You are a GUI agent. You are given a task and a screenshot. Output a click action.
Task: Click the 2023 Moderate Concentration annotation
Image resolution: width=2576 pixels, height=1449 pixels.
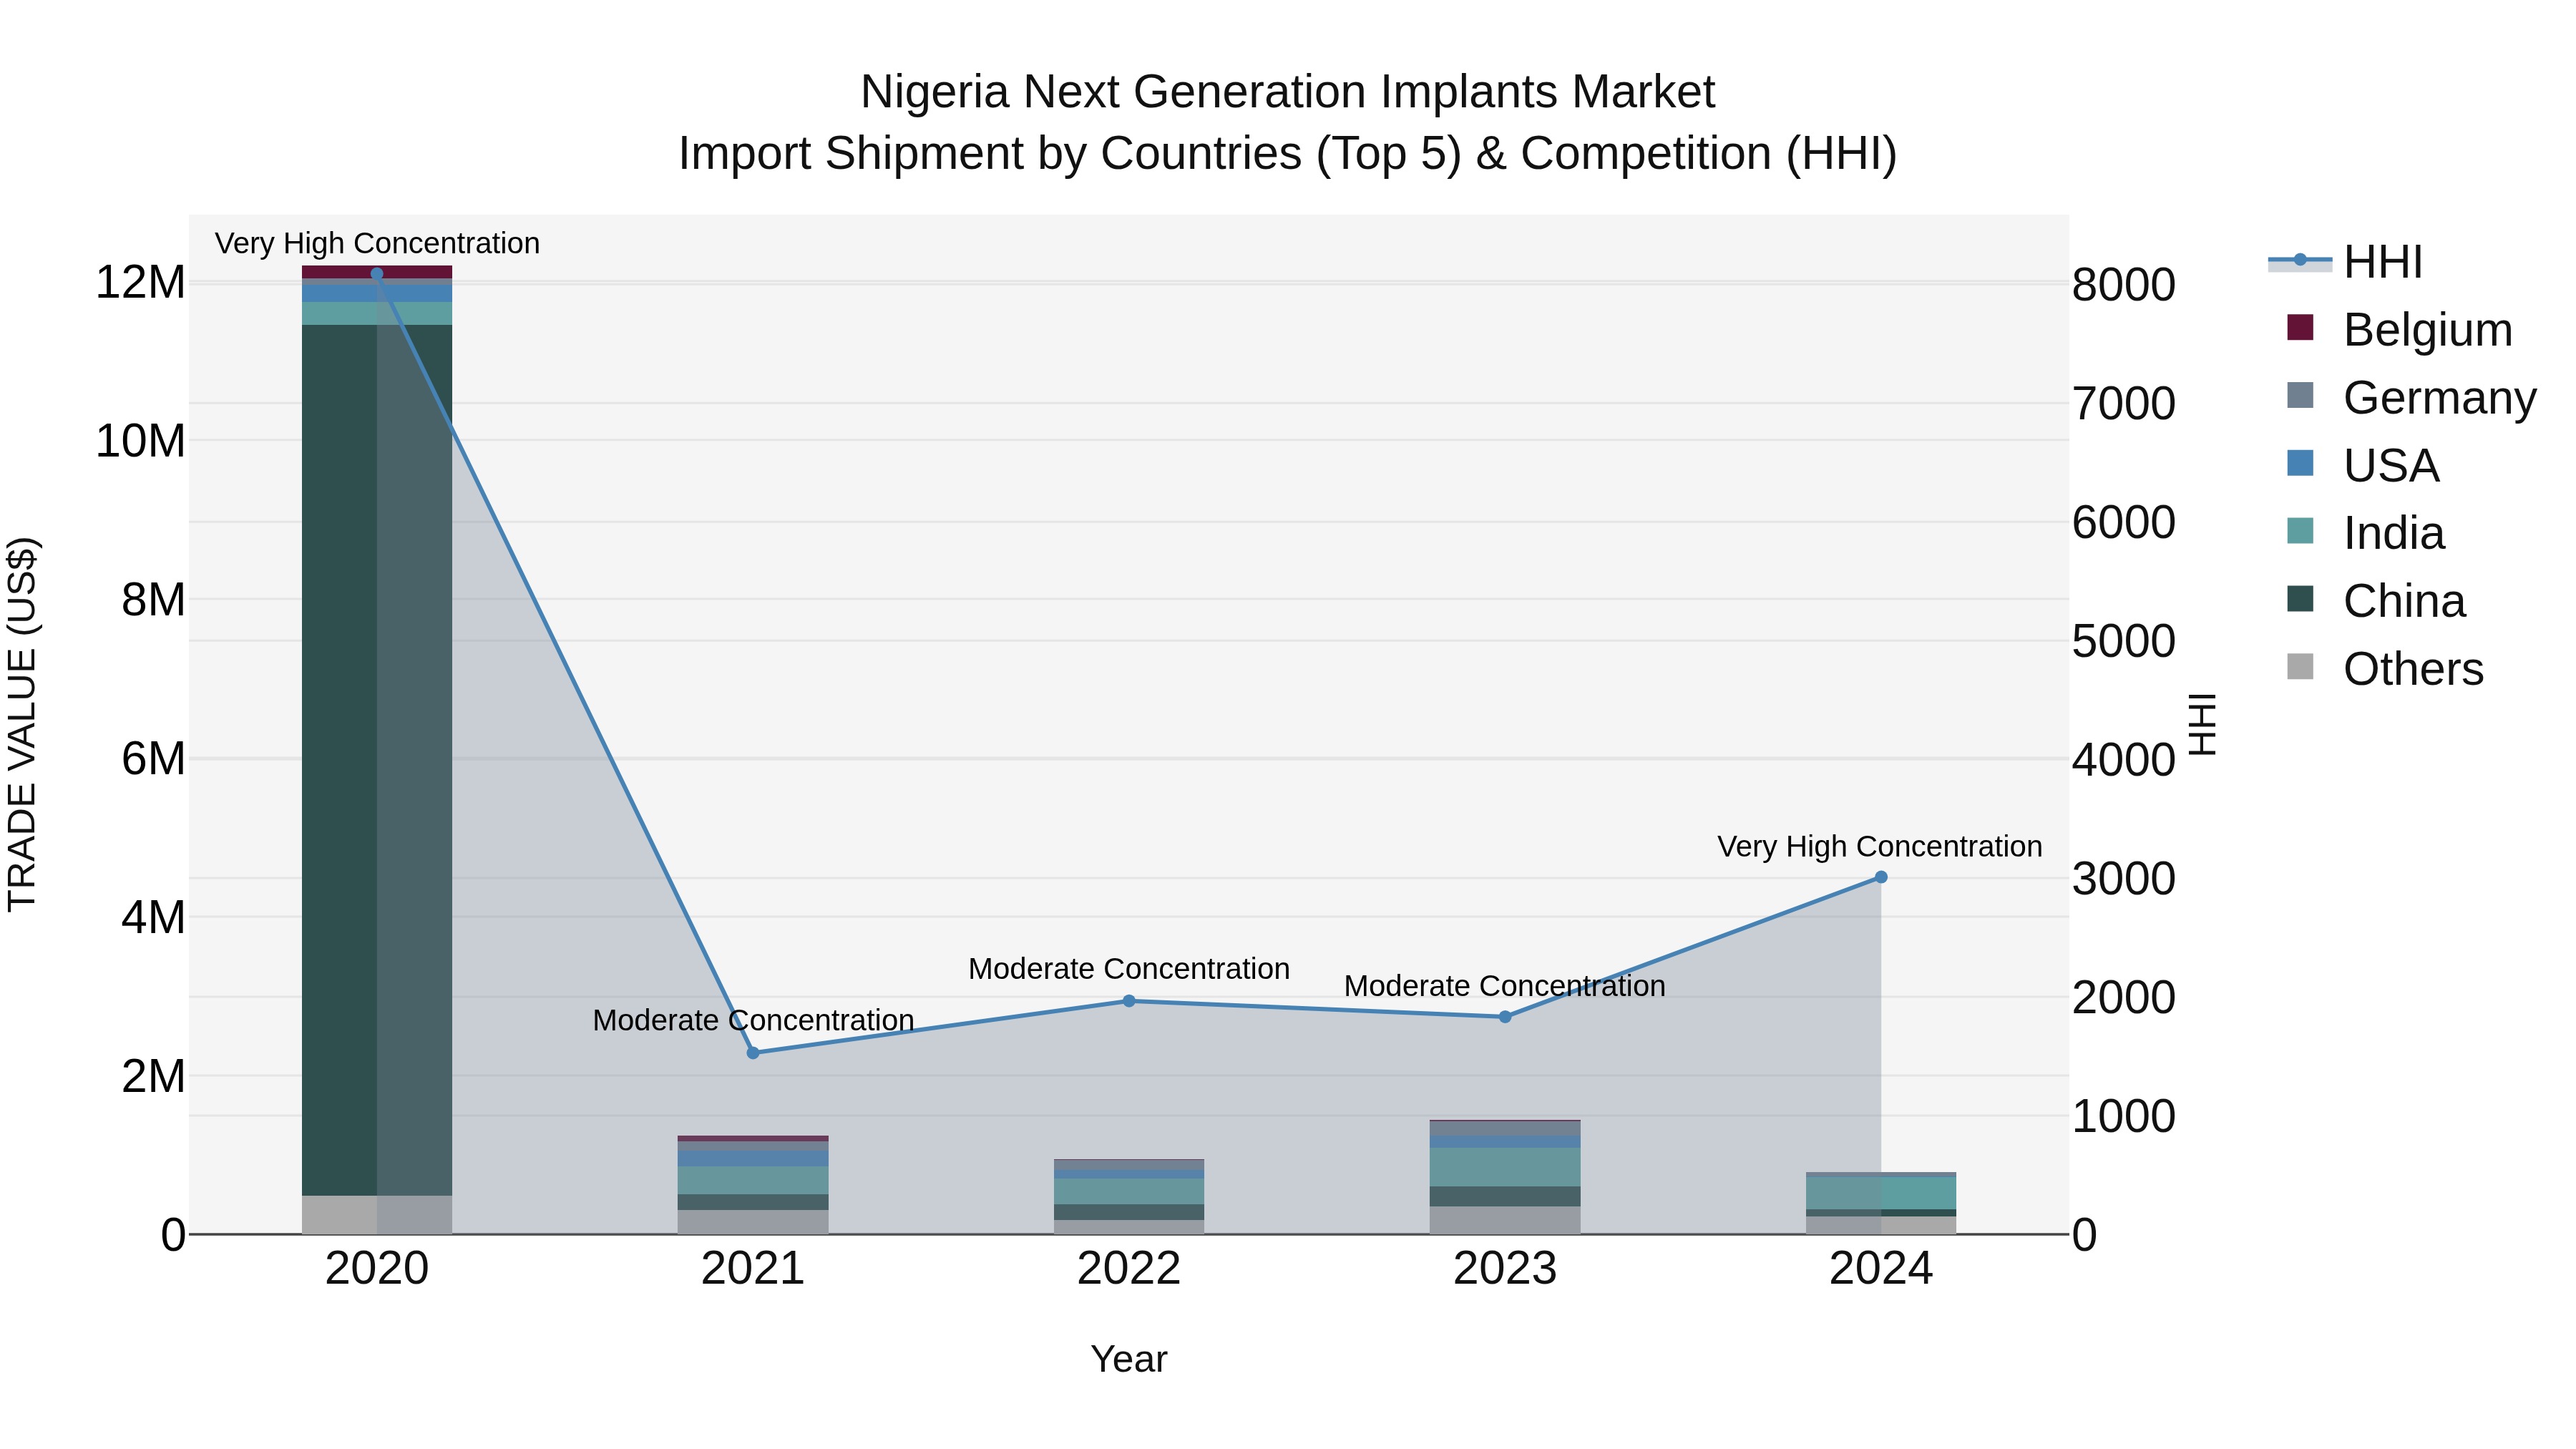click(1505, 986)
